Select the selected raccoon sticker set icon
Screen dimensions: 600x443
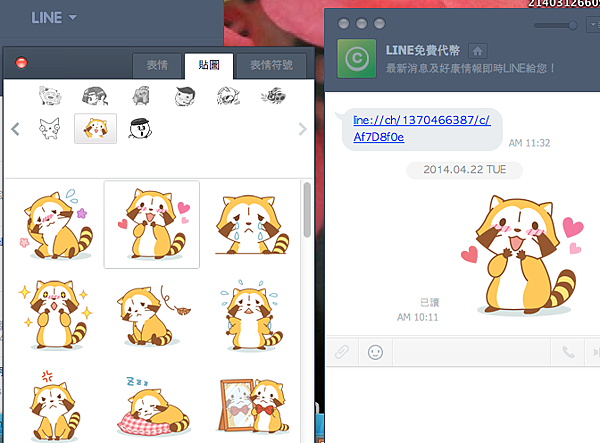(x=95, y=129)
